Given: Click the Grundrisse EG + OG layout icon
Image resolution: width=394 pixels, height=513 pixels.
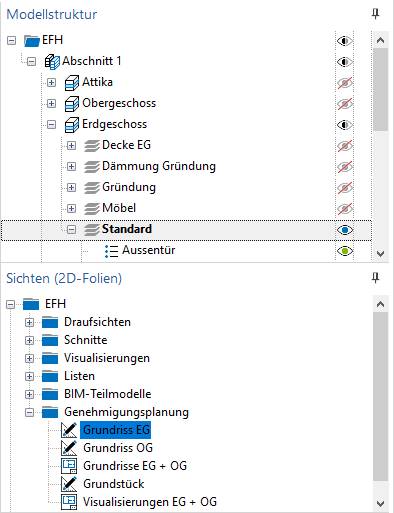Looking at the screenshot, I should pos(69,466).
